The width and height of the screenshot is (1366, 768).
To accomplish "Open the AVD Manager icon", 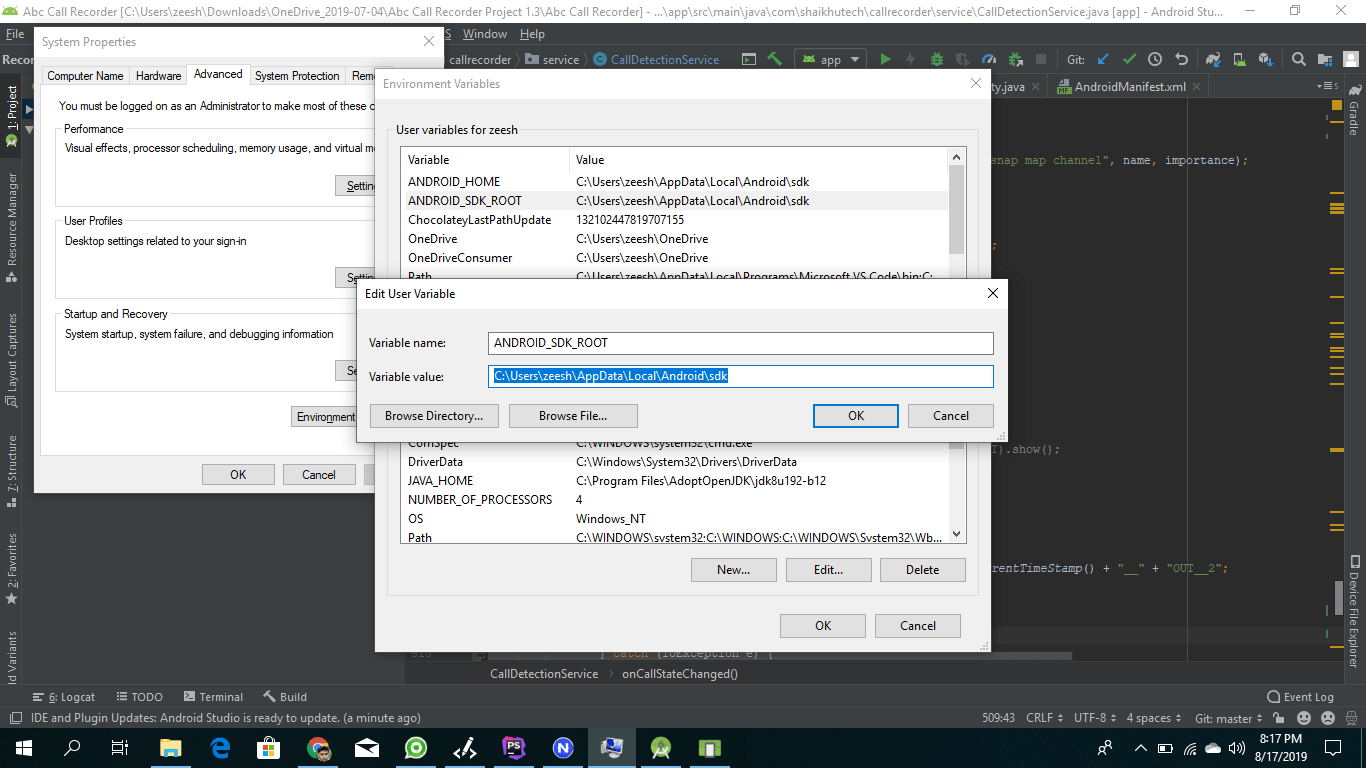I will (1239, 59).
